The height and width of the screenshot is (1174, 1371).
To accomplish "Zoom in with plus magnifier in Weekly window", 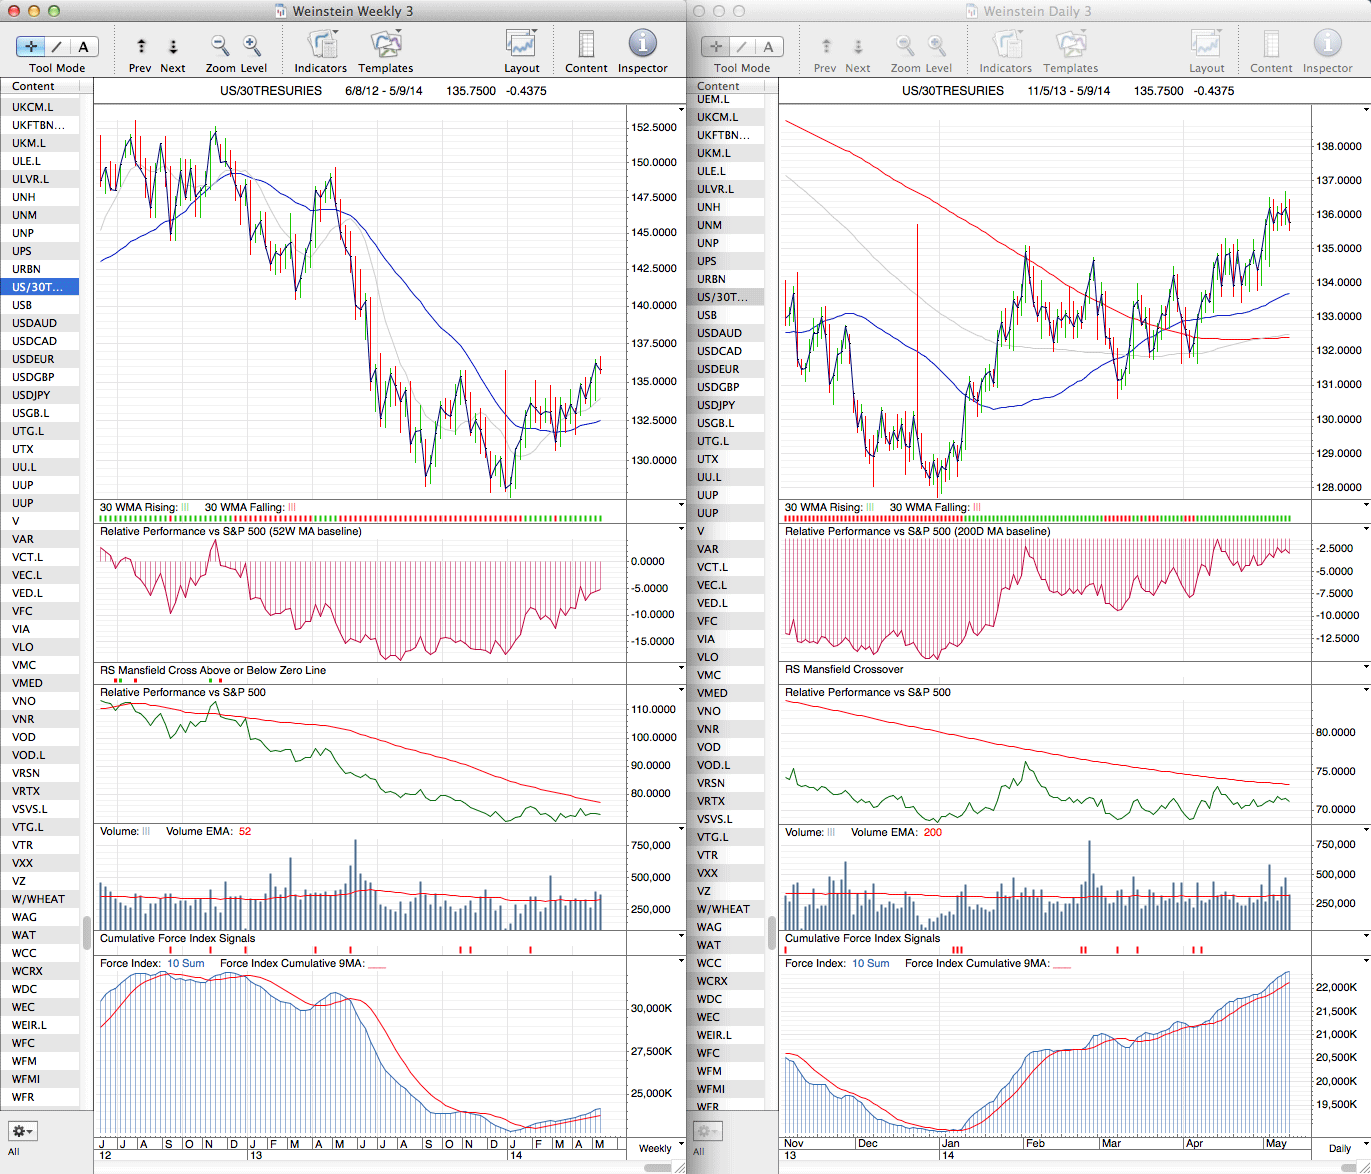I will [x=252, y=45].
